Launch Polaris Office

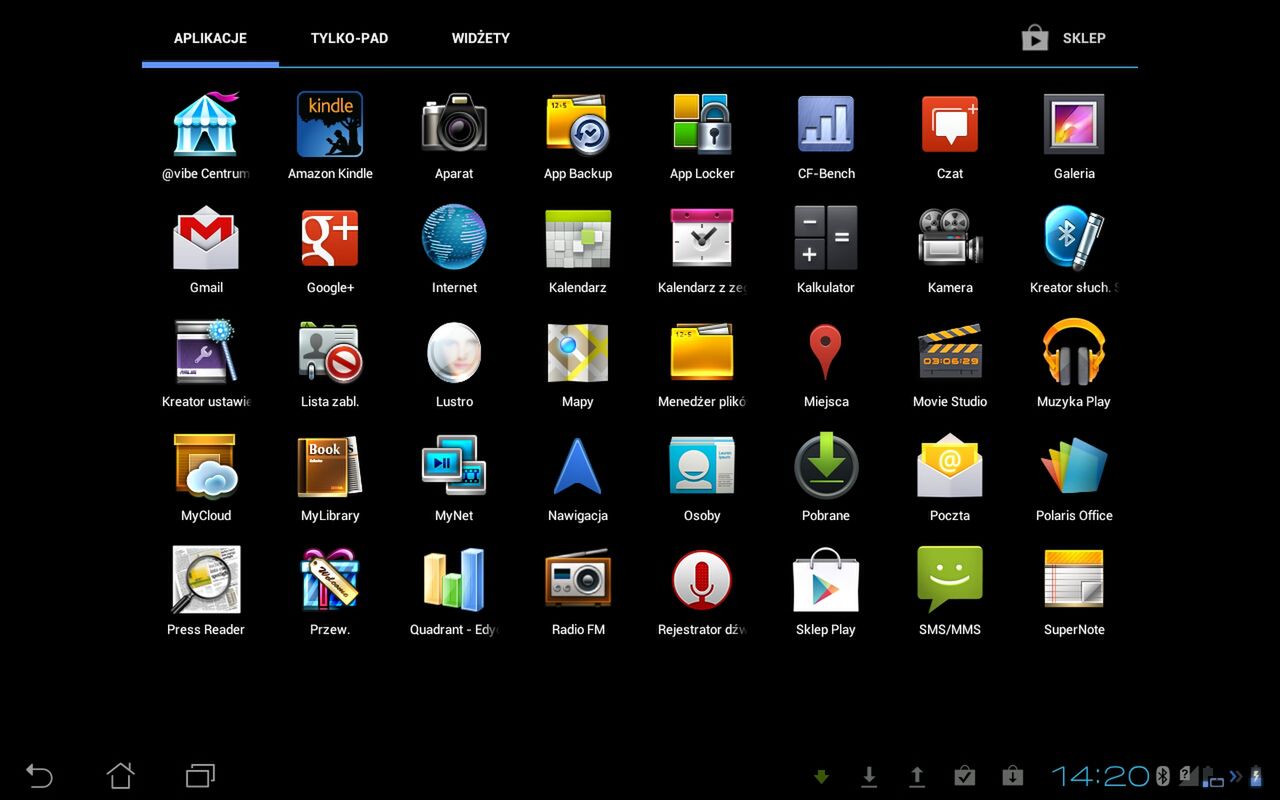pos(1074,466)
